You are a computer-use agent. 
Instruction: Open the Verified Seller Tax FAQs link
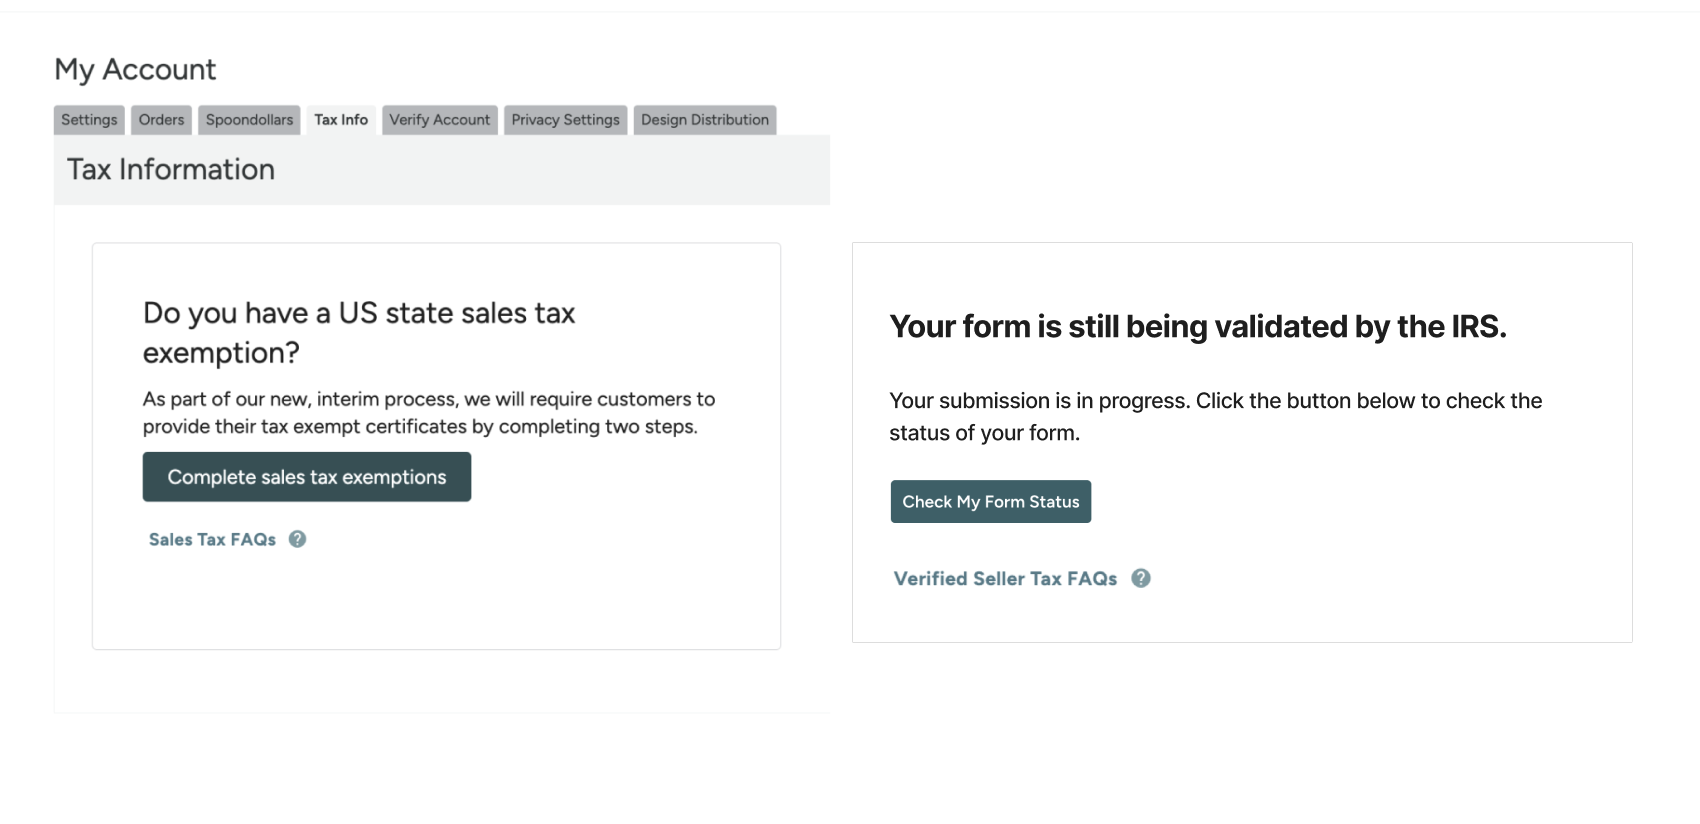pyautogui.click(x=1004, y=578)
